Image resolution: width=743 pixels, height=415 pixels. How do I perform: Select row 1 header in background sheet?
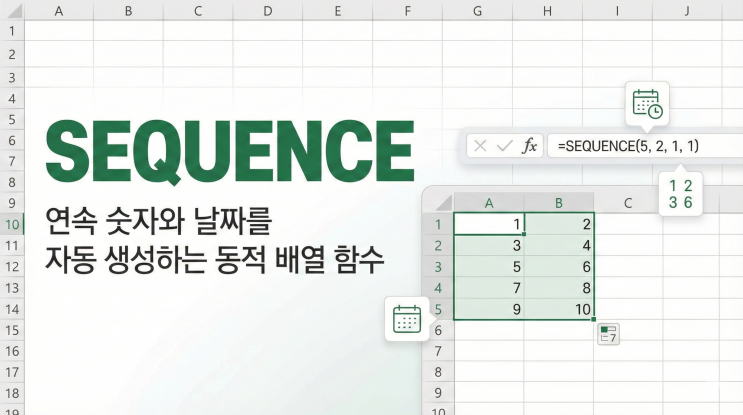[12, 31]
